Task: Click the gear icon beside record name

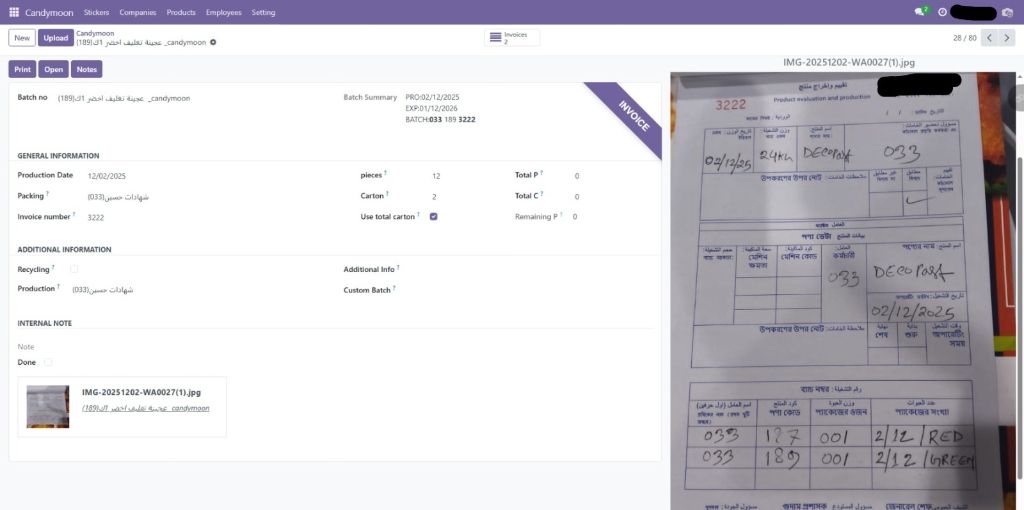Action: [x=213, y=43]
